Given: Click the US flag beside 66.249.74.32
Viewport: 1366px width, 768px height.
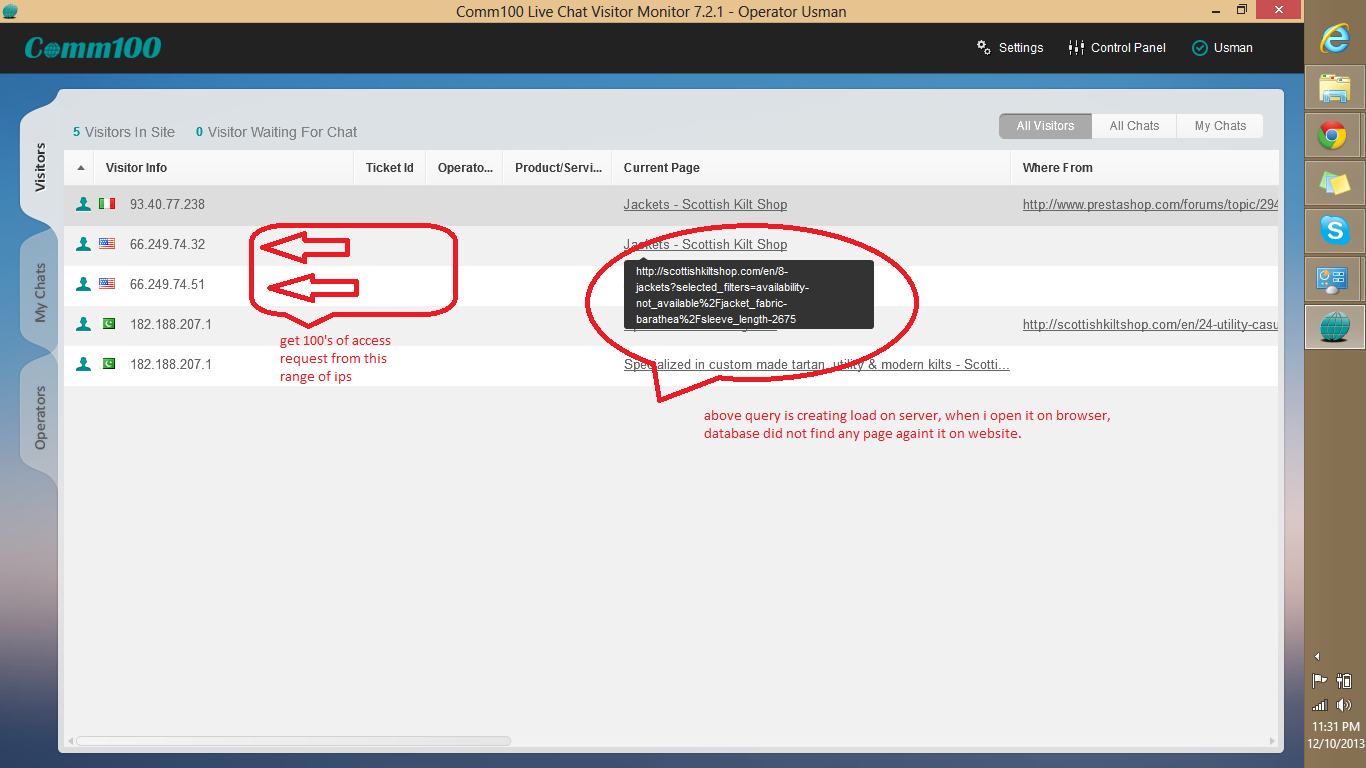Looking at the screenshot, I should [107, 244].
